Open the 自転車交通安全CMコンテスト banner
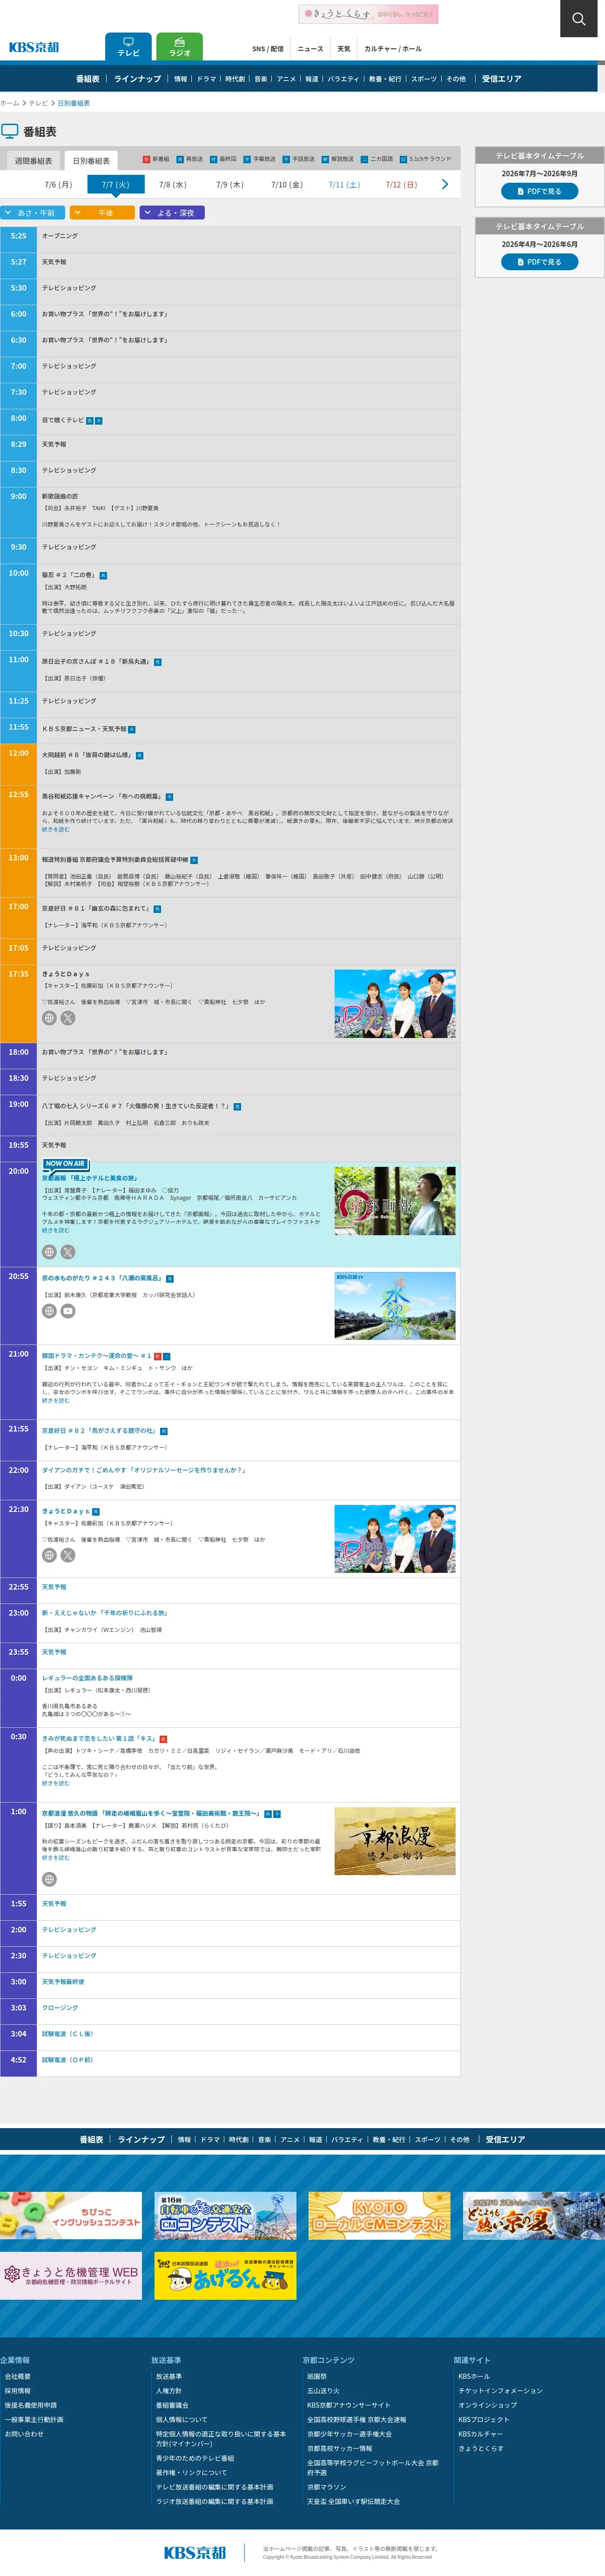 click(225, 2215)
